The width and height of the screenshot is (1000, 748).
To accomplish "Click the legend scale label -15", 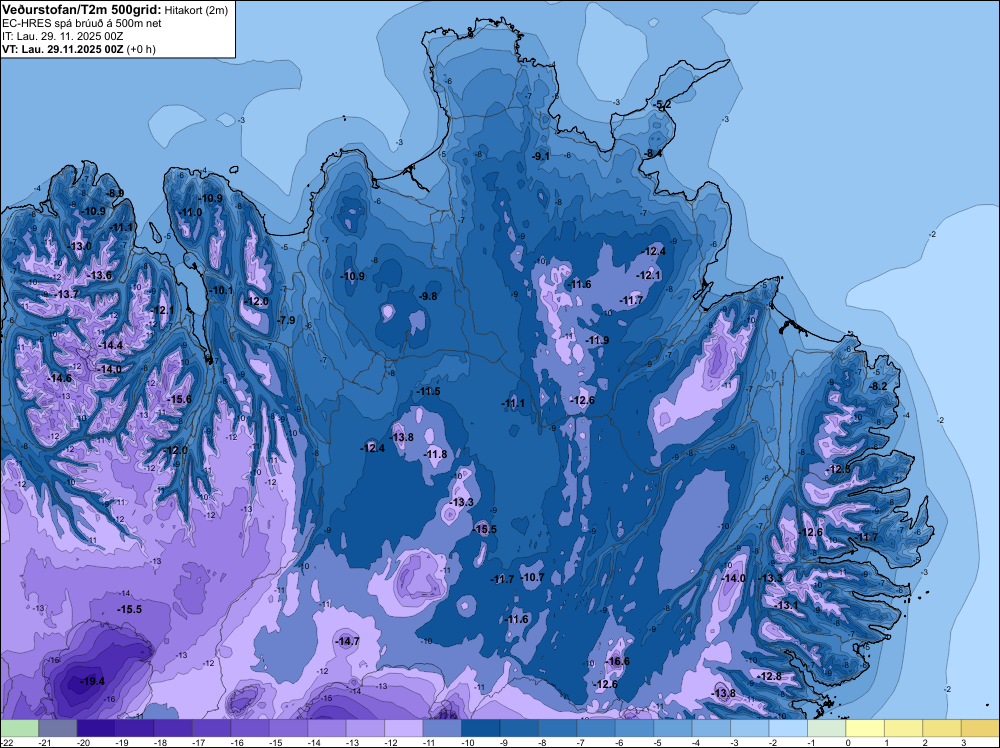I will pyautogui.click(x=276, y=743).
